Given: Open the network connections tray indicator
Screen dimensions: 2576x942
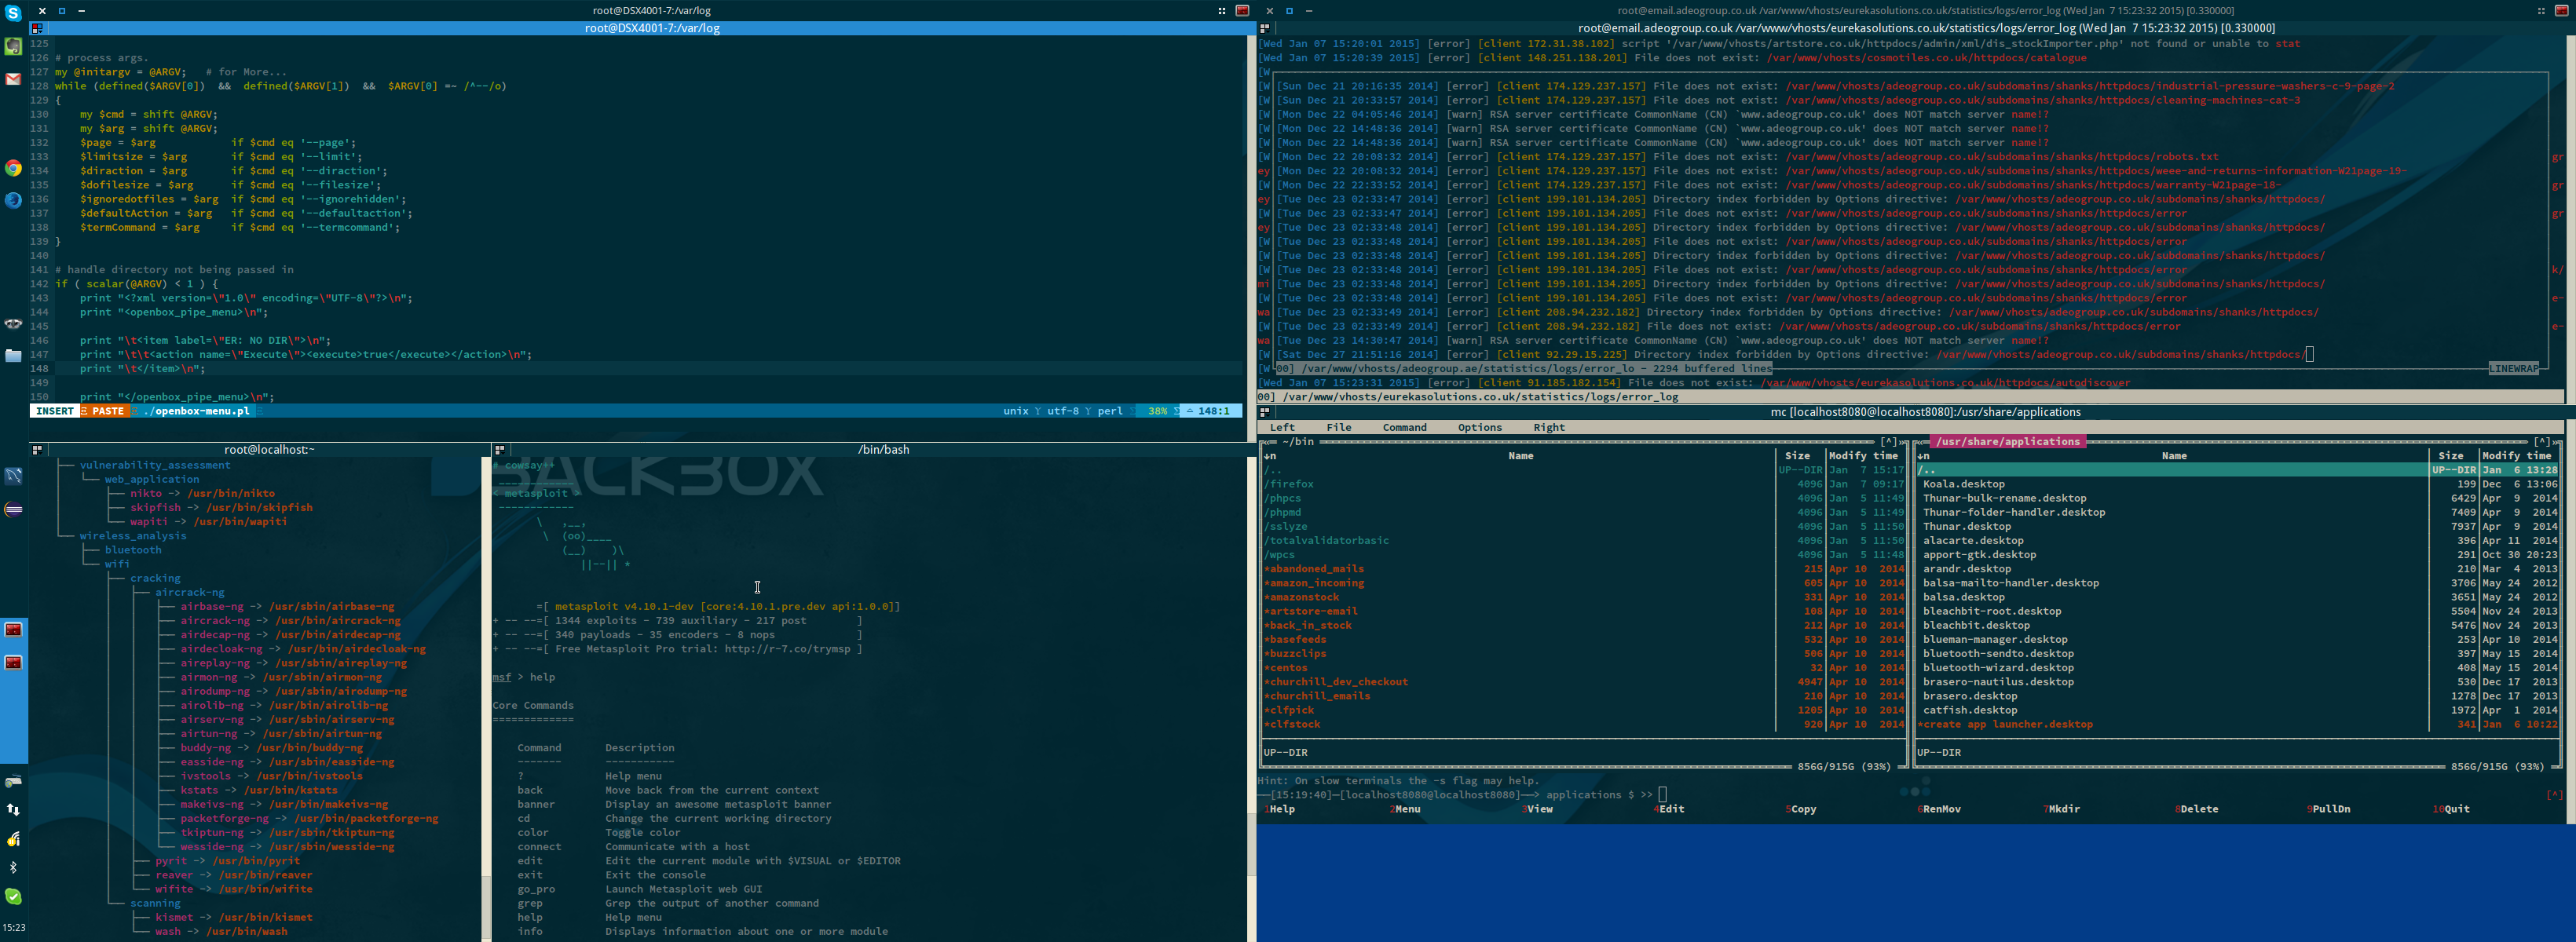Looking at the screenshot, I should (x=13, y=809).
